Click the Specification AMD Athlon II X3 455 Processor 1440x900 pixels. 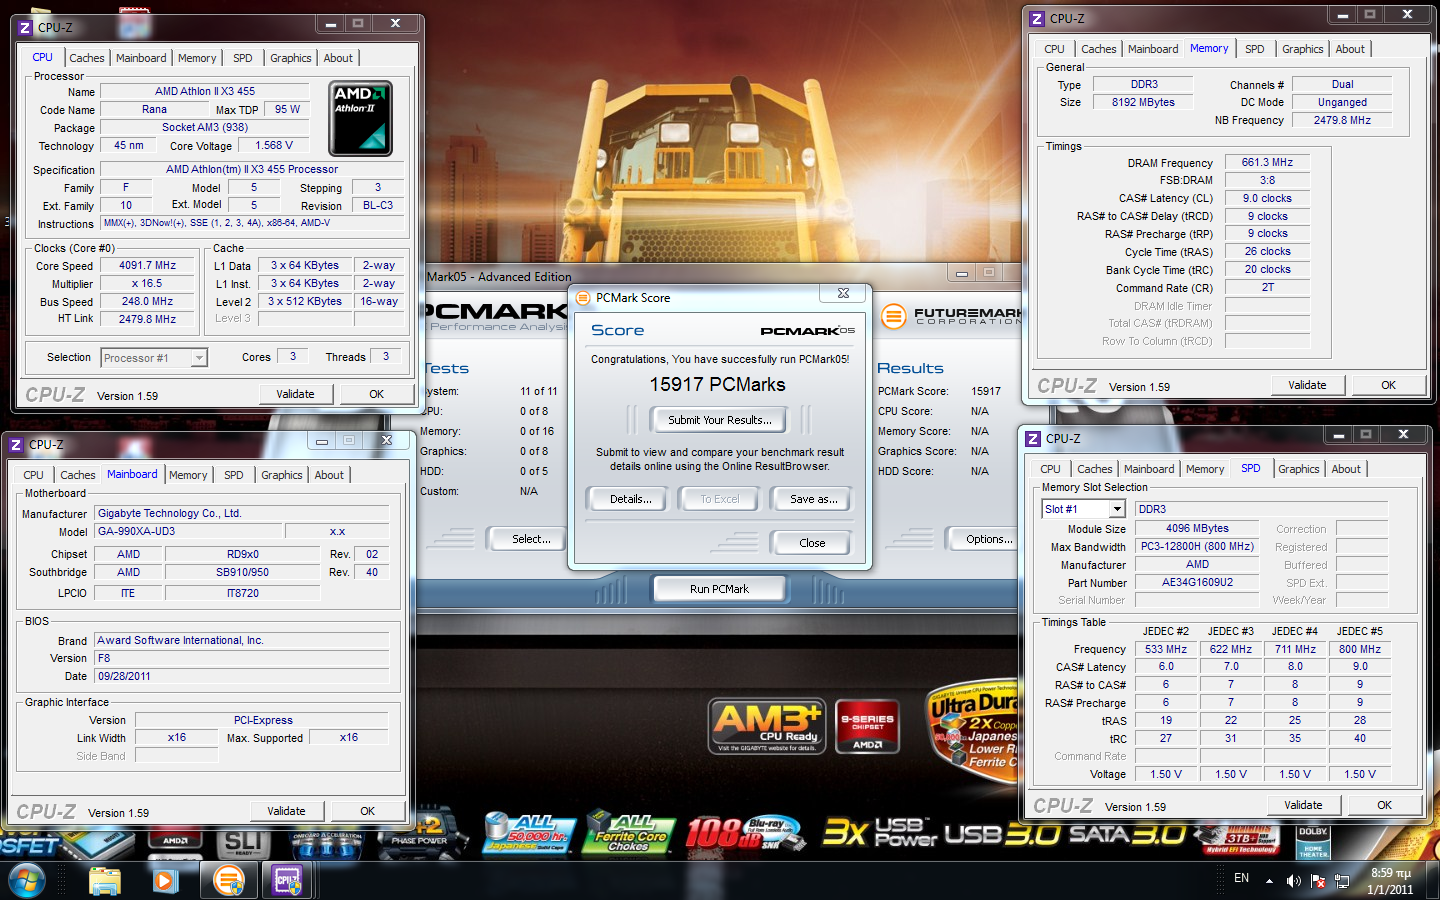click(x=252, y=169)
